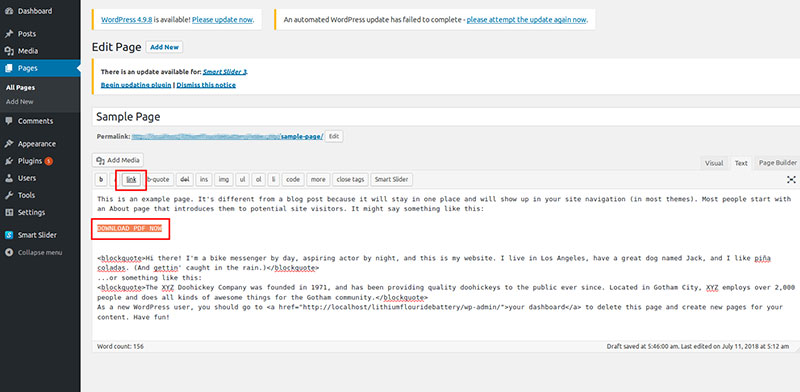
Task: Toggle distraction-free writing mode icon
Action: click(791, 179)
